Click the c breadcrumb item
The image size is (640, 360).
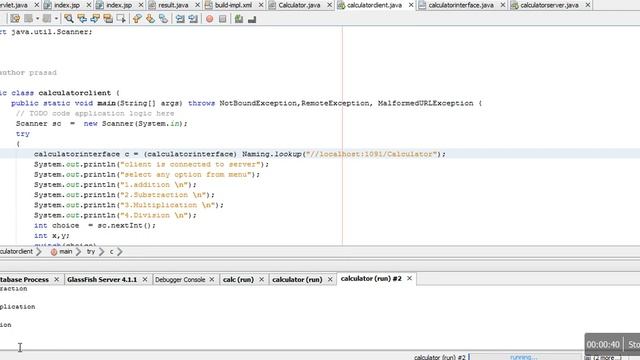click(111, 252)
